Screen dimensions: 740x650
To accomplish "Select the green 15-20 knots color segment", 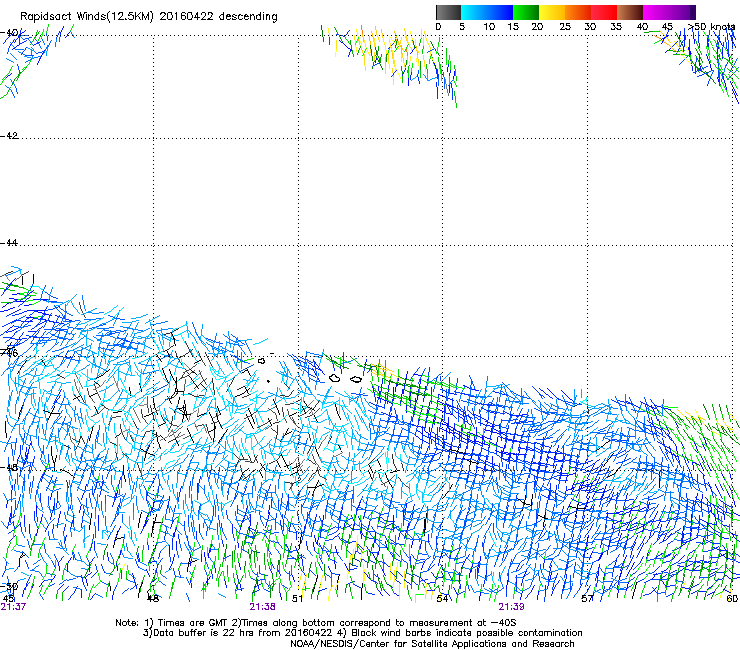I will [x=526, y=12].
